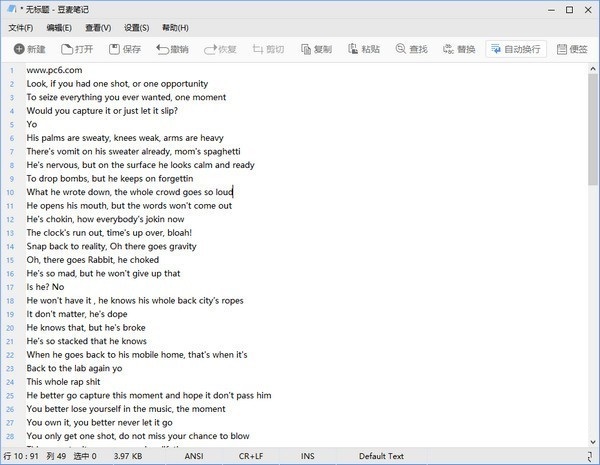Click line 'You own it, you better never let it go'
The height and width of the screenshot is (465, 600).
click(99, 423)
